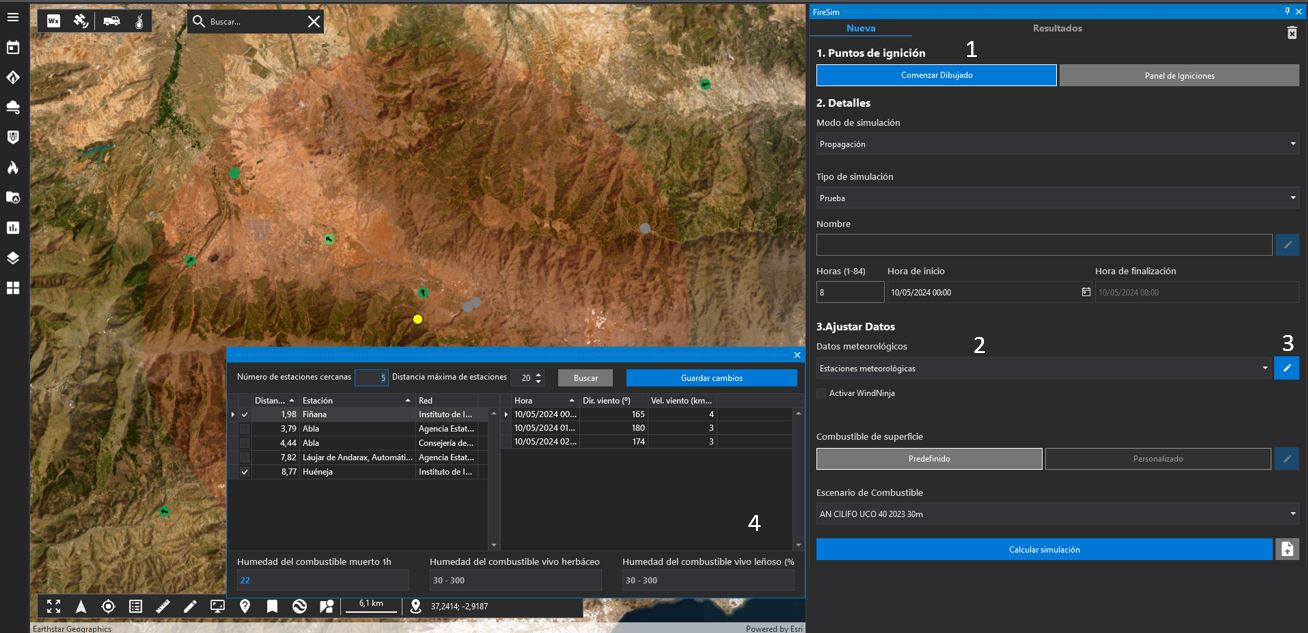
Task: Click the Calcular simulación button
Action: 1044,549
